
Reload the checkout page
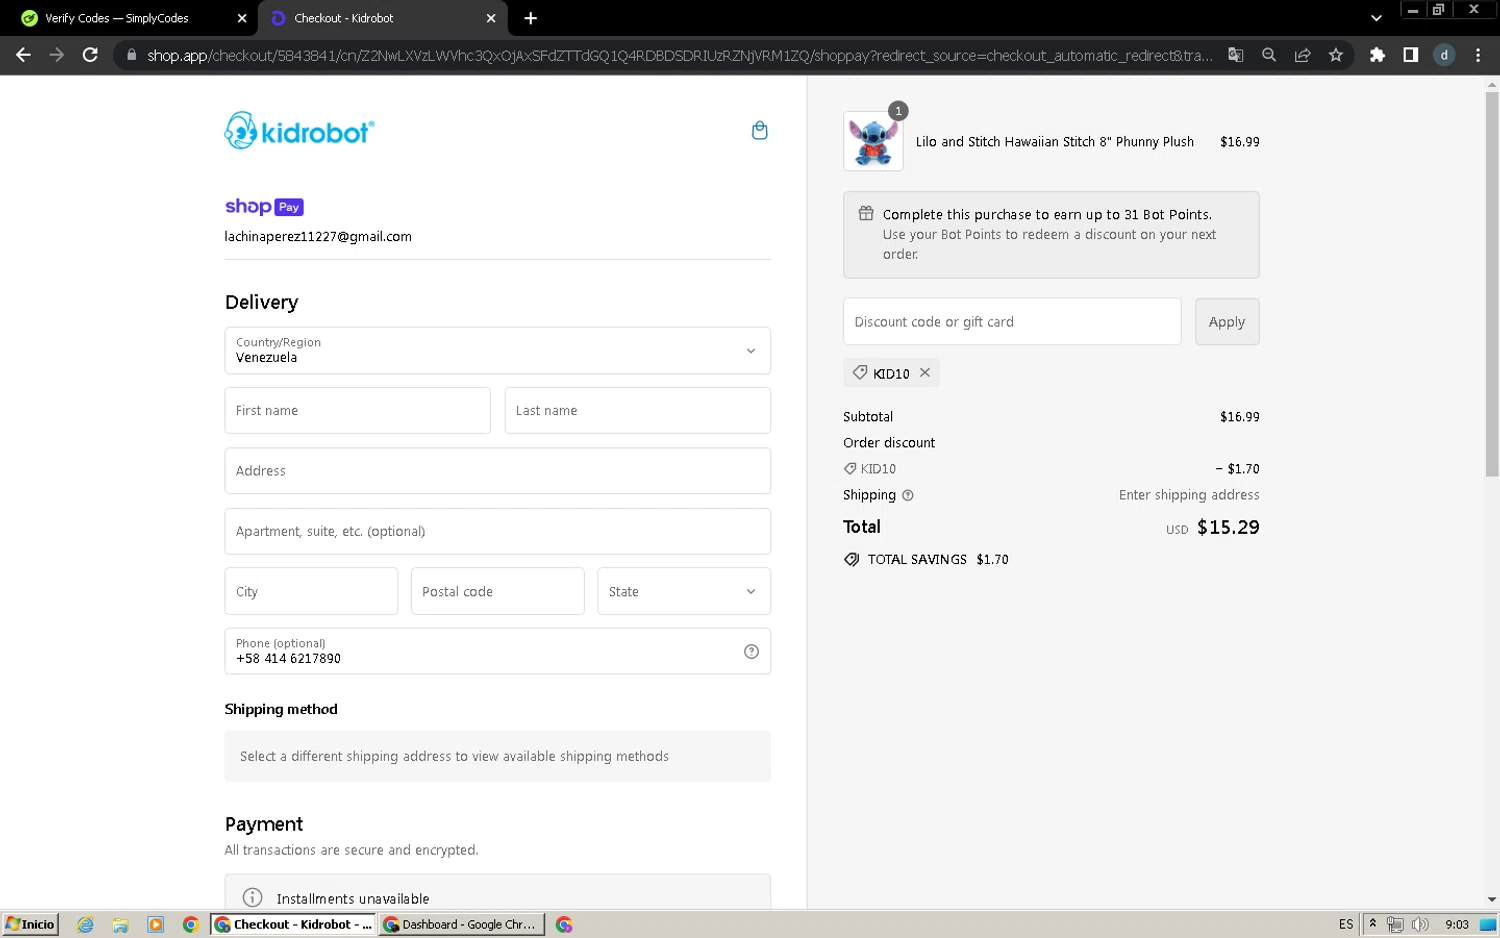tap(90, 55)
